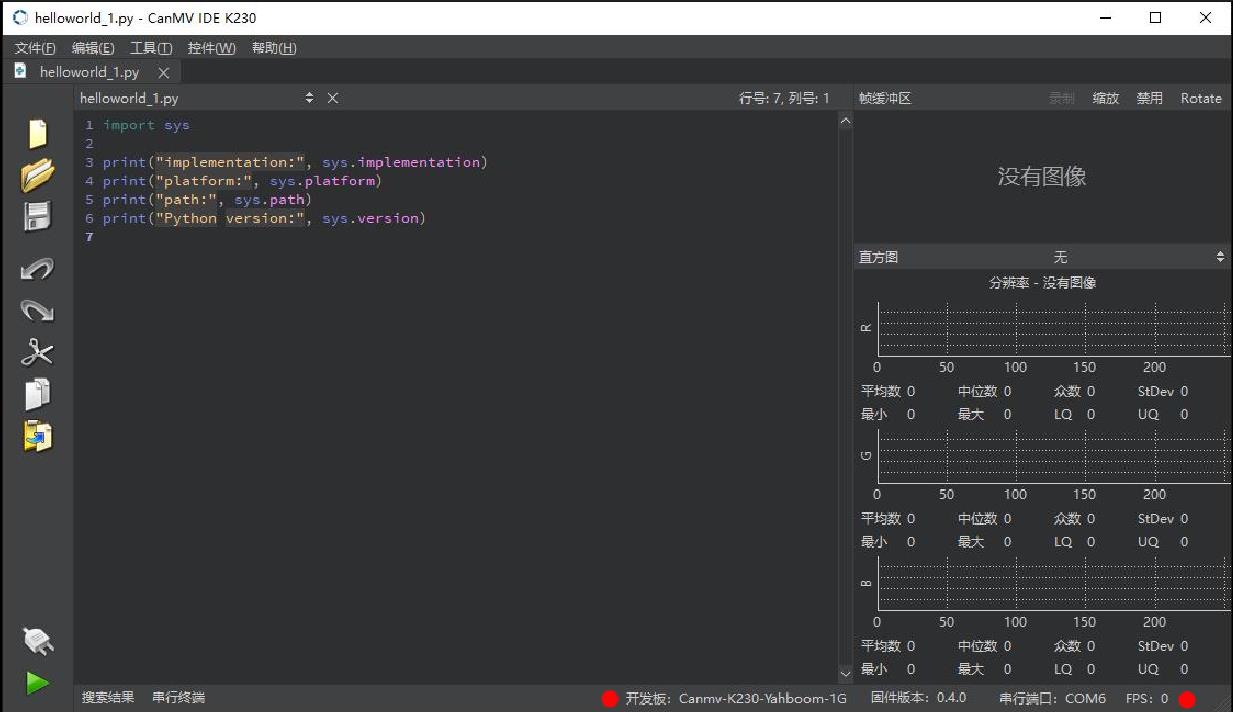
Task: Click the Redo arrow icon
Action: (x=37, y=311)
